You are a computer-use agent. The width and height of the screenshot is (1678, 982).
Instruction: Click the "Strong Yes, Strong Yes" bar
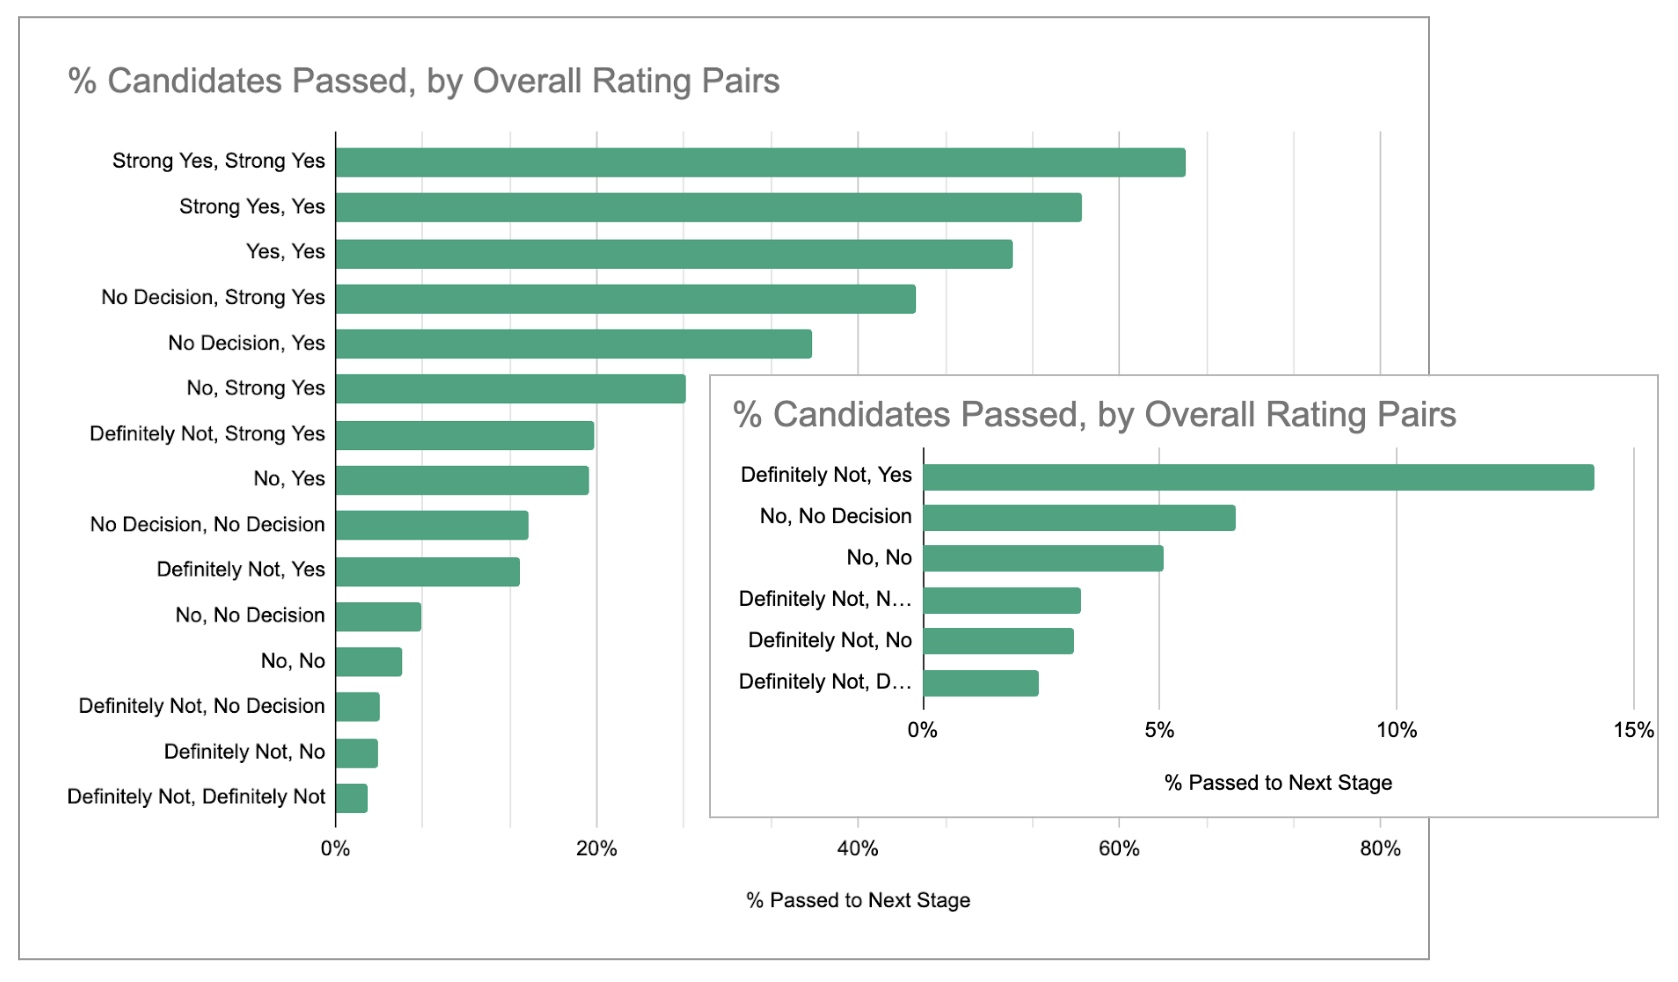click(760, 163)
